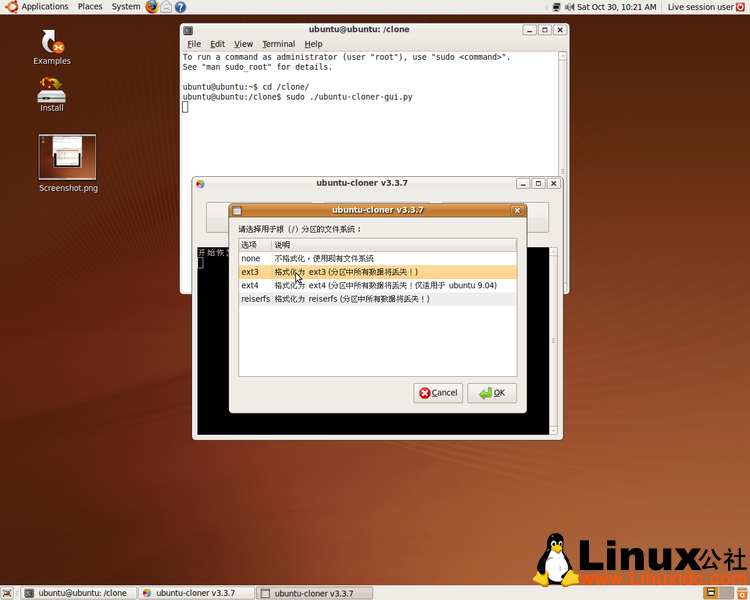Maximize the terminal window
Image resolution: width=750 pixels, height=600 pixels.
[x=544, y=30]
